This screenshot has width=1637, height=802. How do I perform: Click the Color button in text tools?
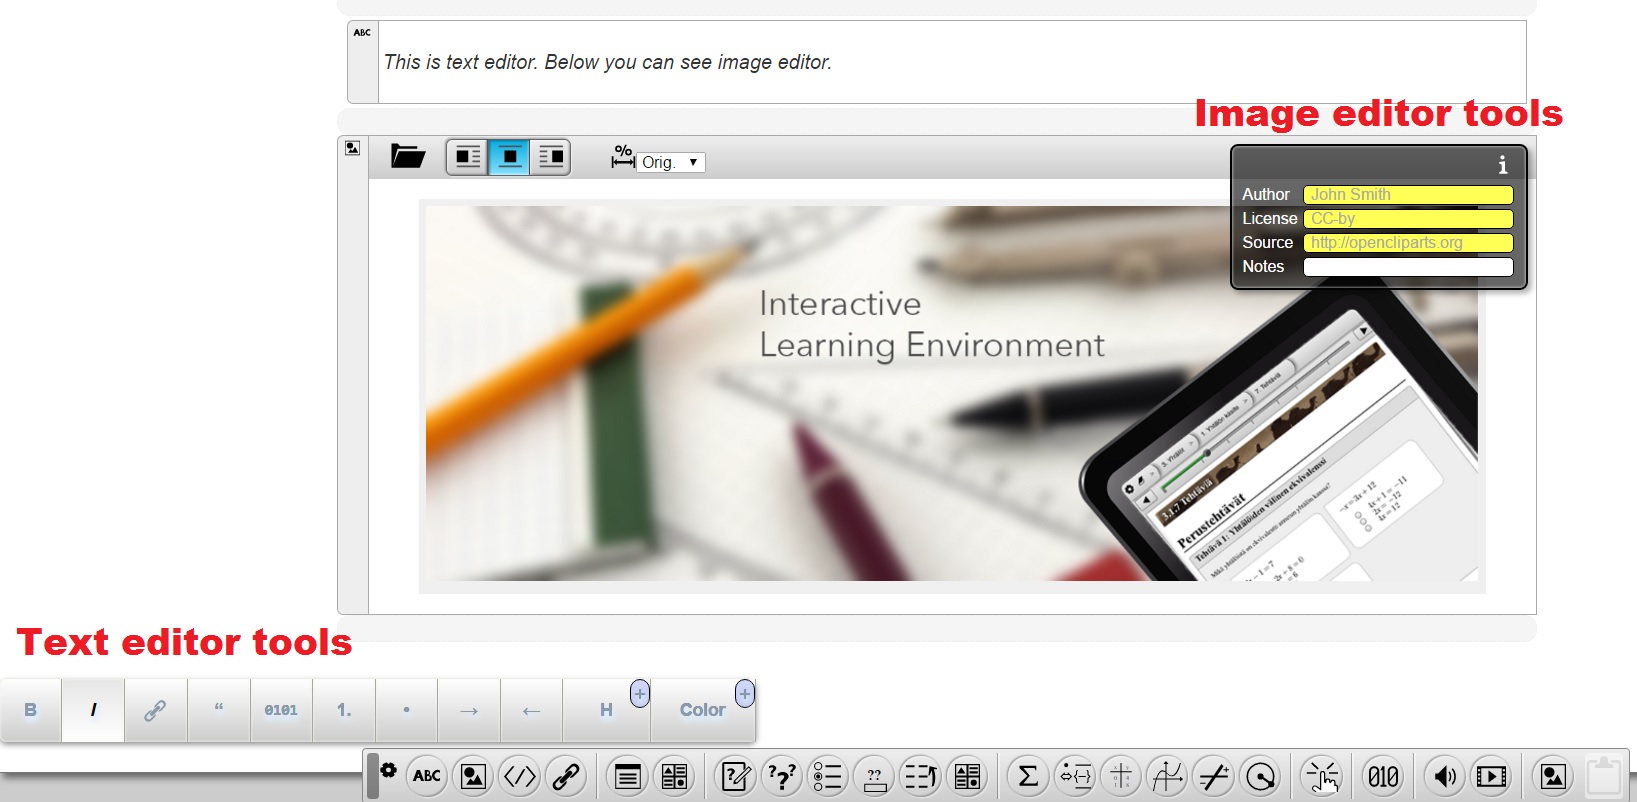(x=702, y=710)
